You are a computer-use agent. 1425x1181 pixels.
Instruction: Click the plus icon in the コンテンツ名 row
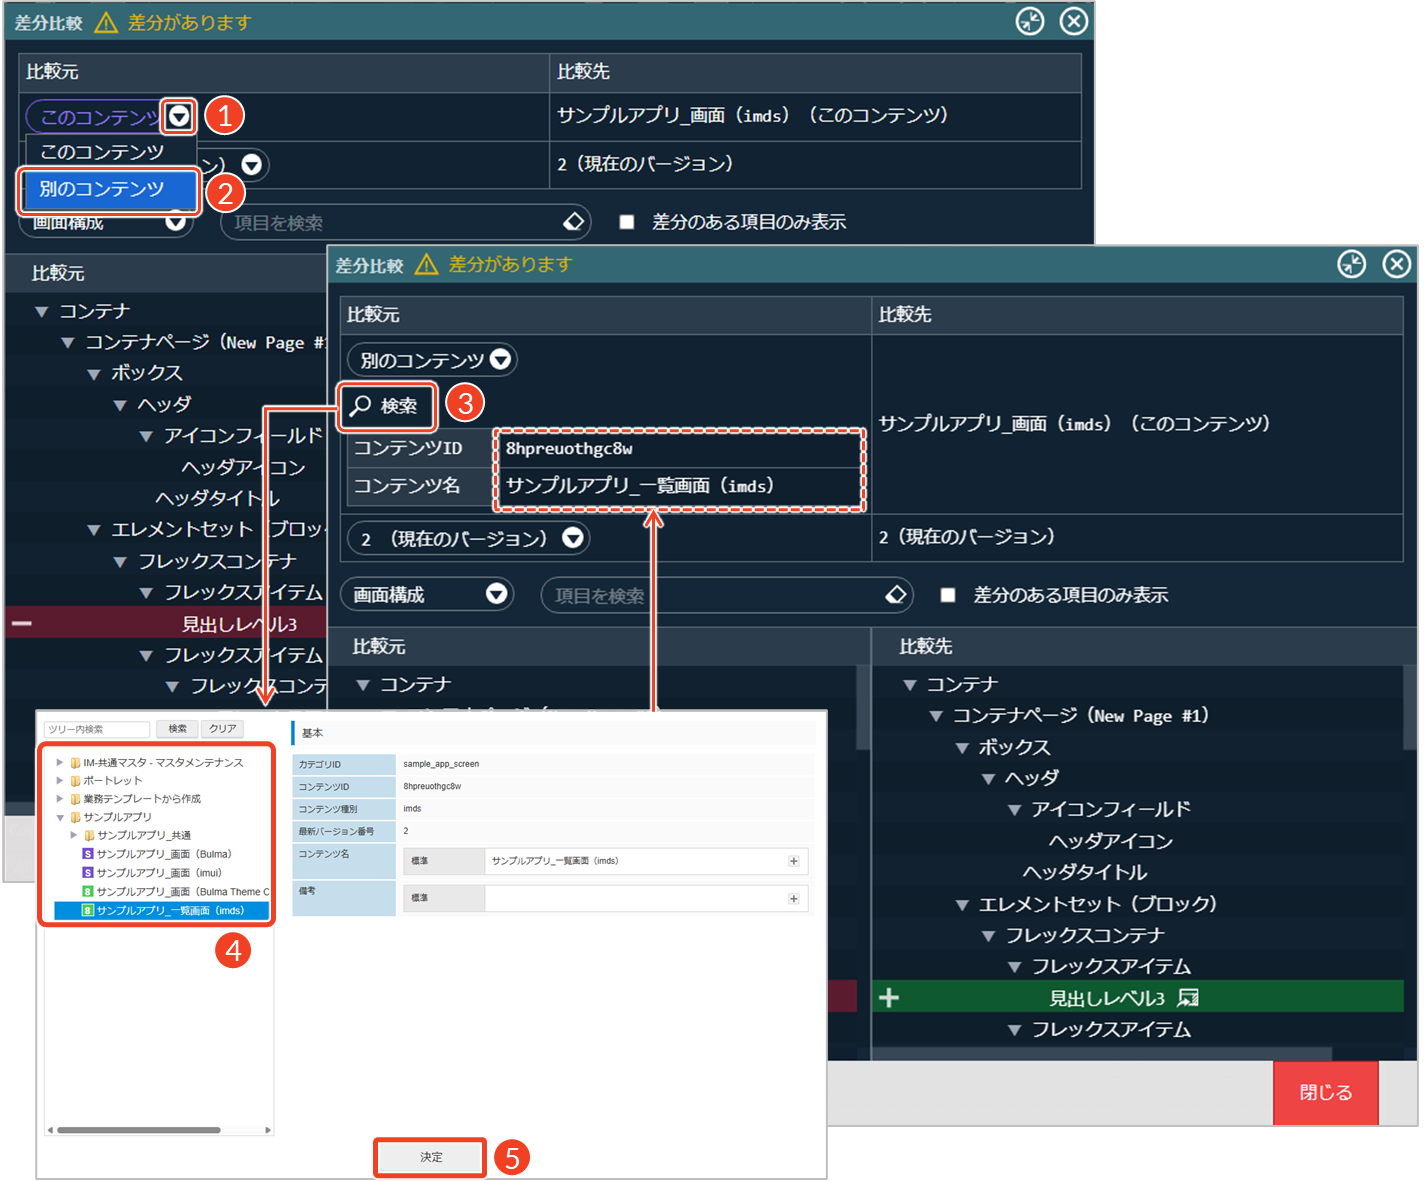(793, 861)
